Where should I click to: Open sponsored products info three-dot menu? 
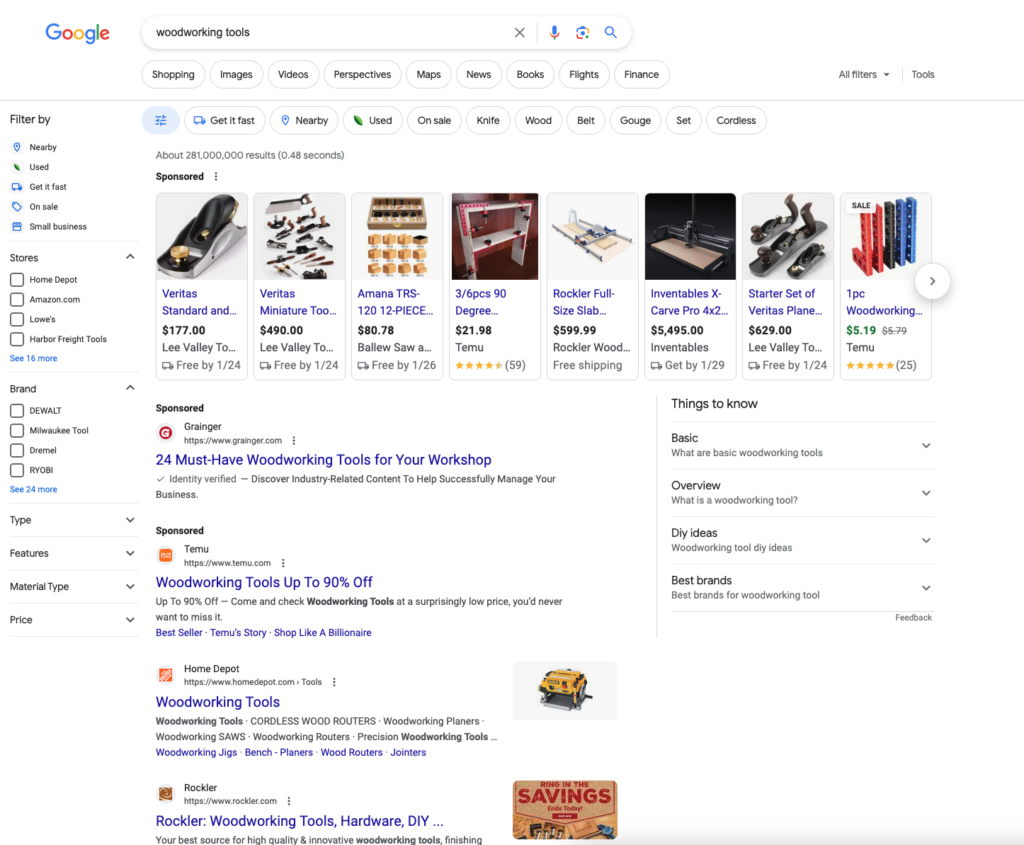pyautogui.click(x=216, y=176)
